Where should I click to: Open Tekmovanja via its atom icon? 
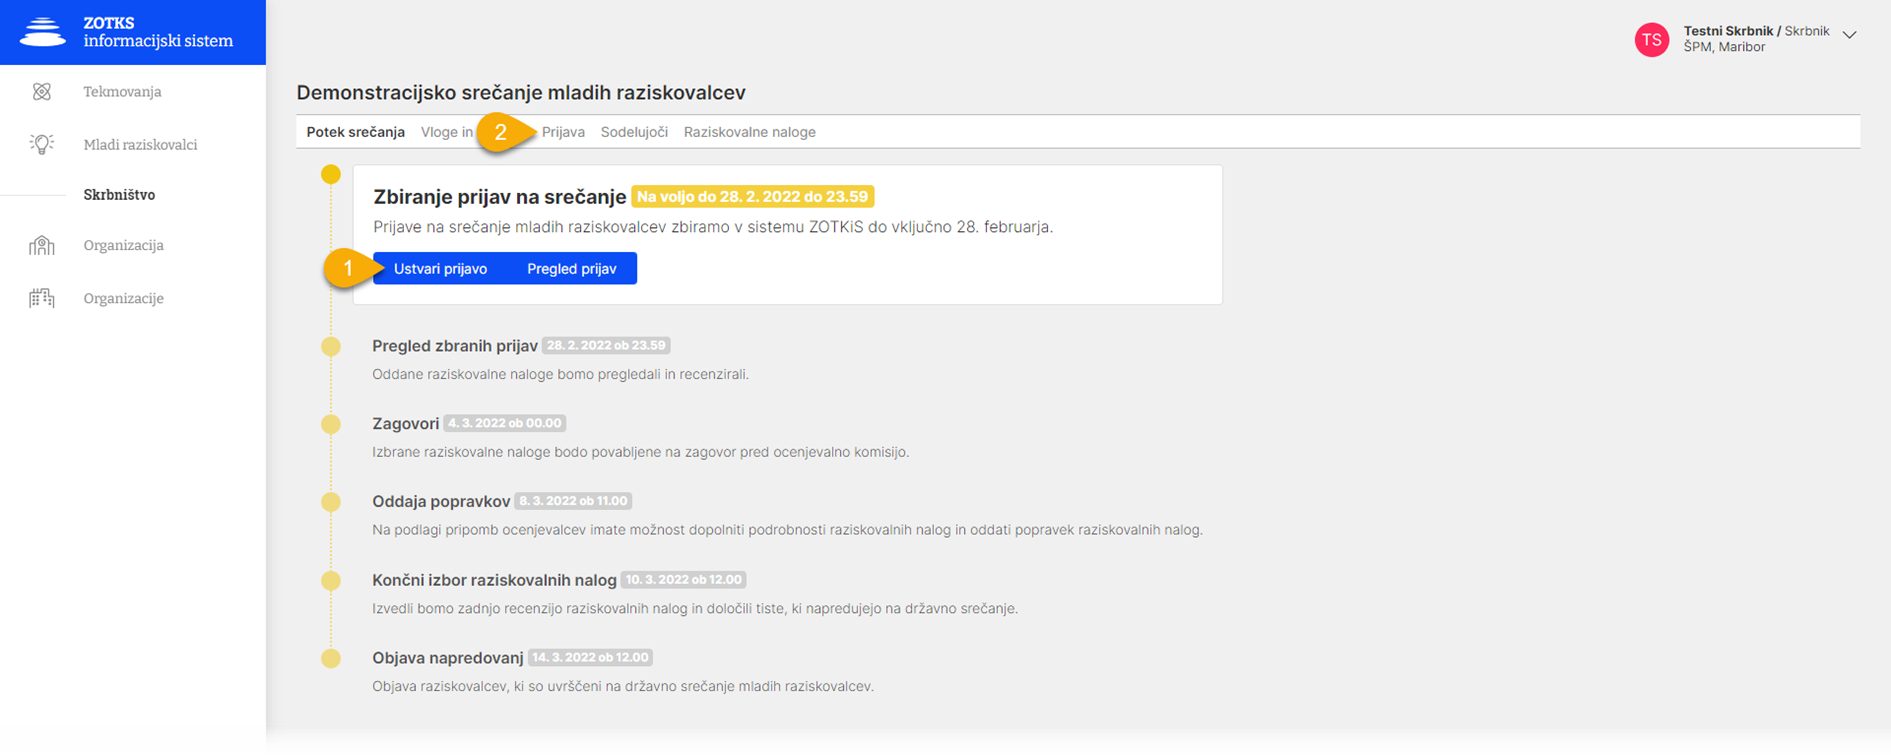pyautogui.click(x=41, y=92)
